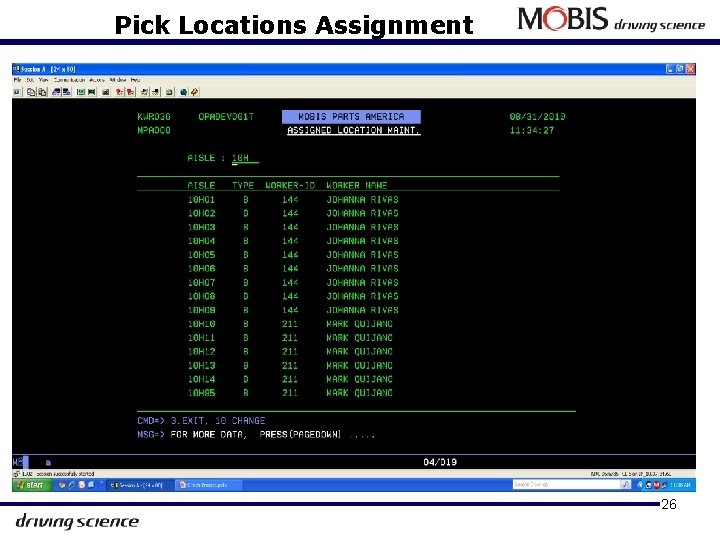
Task: Open the Help menu
Action: (135, 80)
